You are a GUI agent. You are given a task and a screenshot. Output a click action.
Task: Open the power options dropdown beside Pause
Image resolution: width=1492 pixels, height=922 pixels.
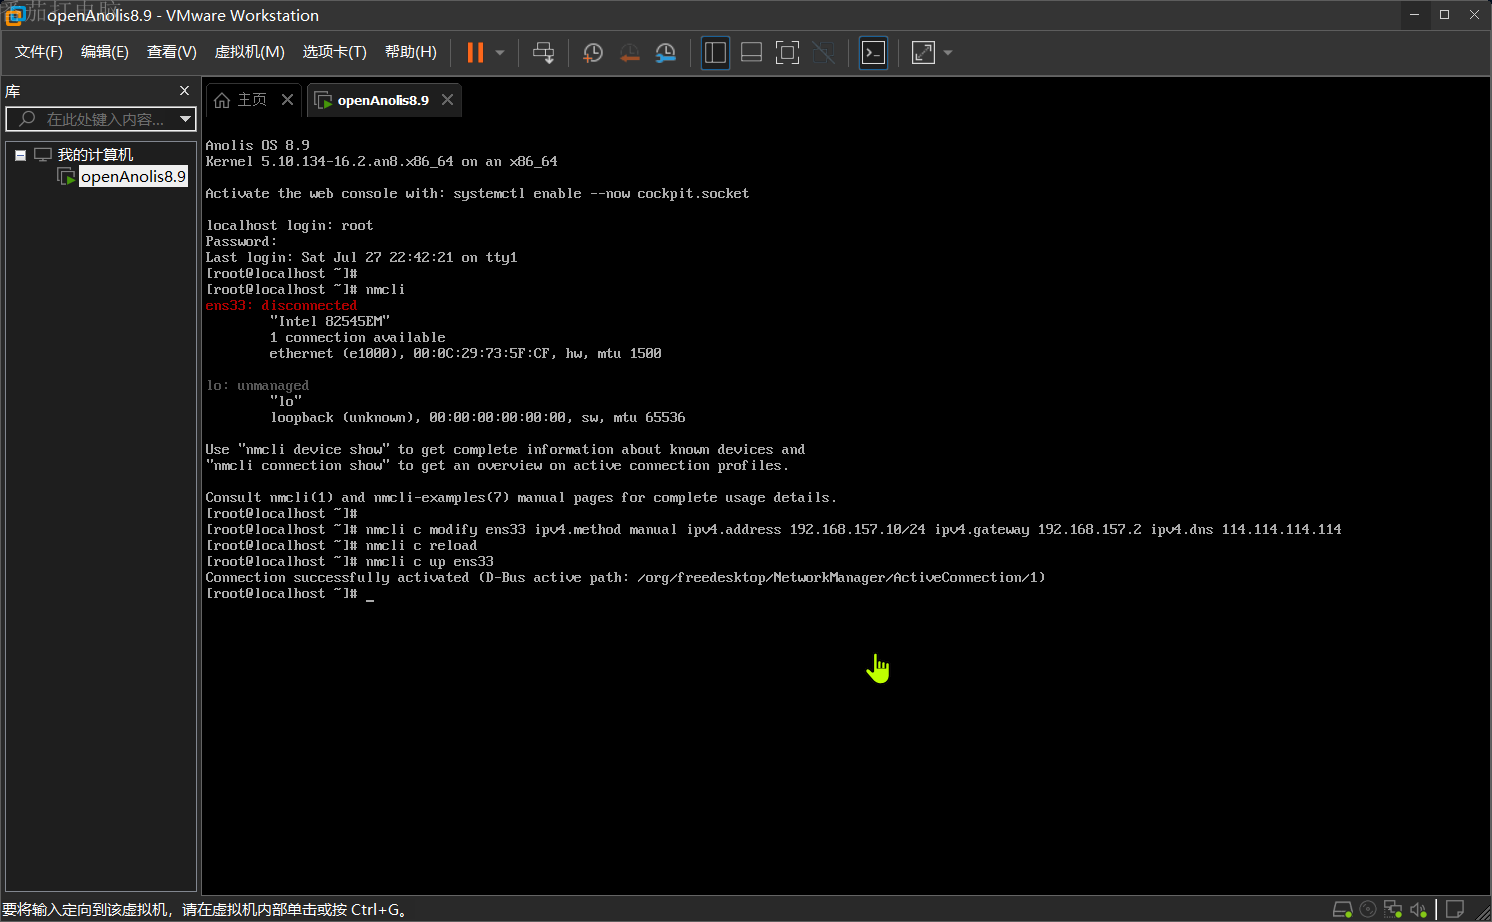(x=500, y=53)
